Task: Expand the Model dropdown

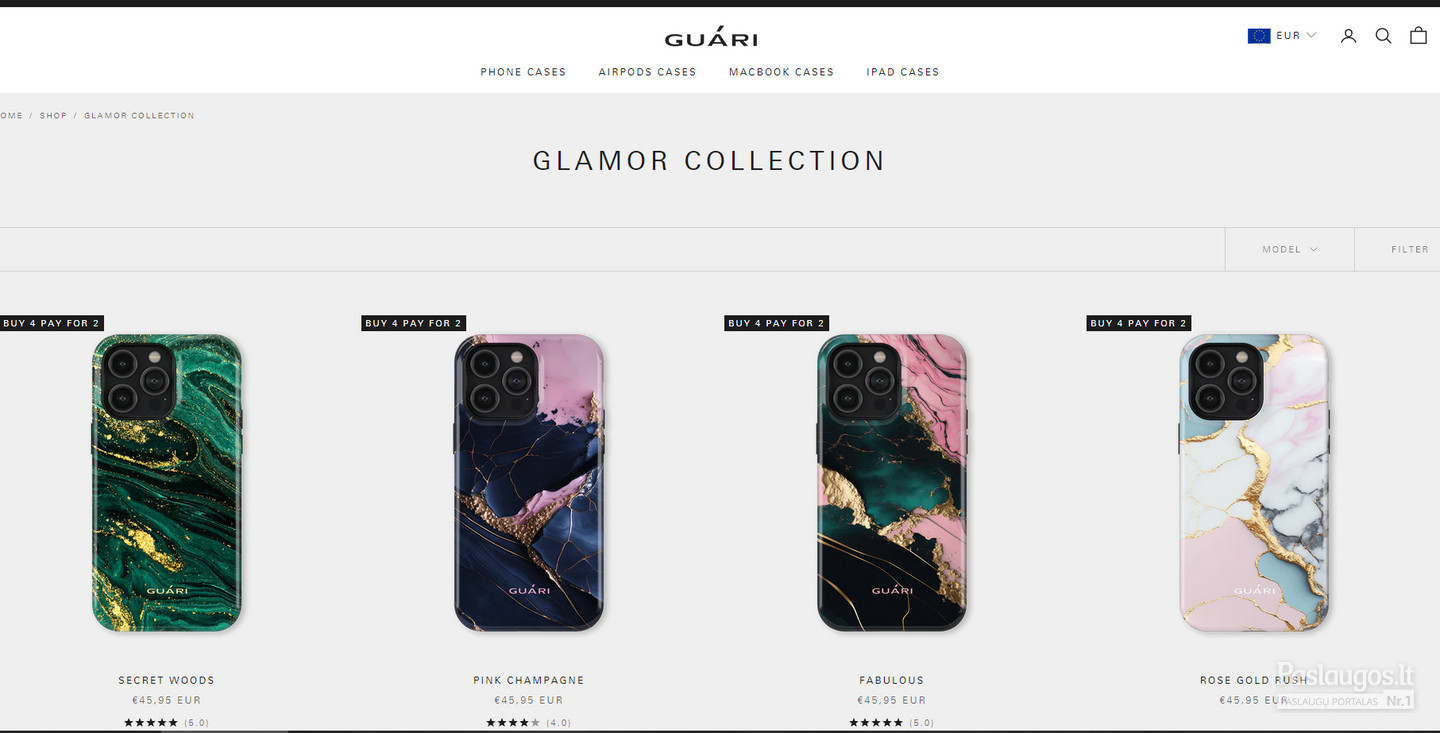Action: coord(1290,249)
